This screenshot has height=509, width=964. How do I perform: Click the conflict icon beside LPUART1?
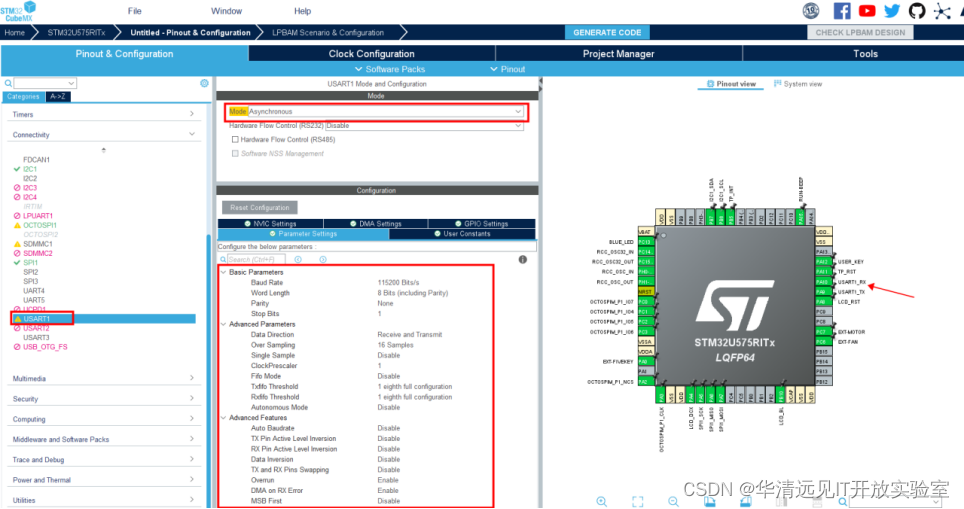pos(17,216)
